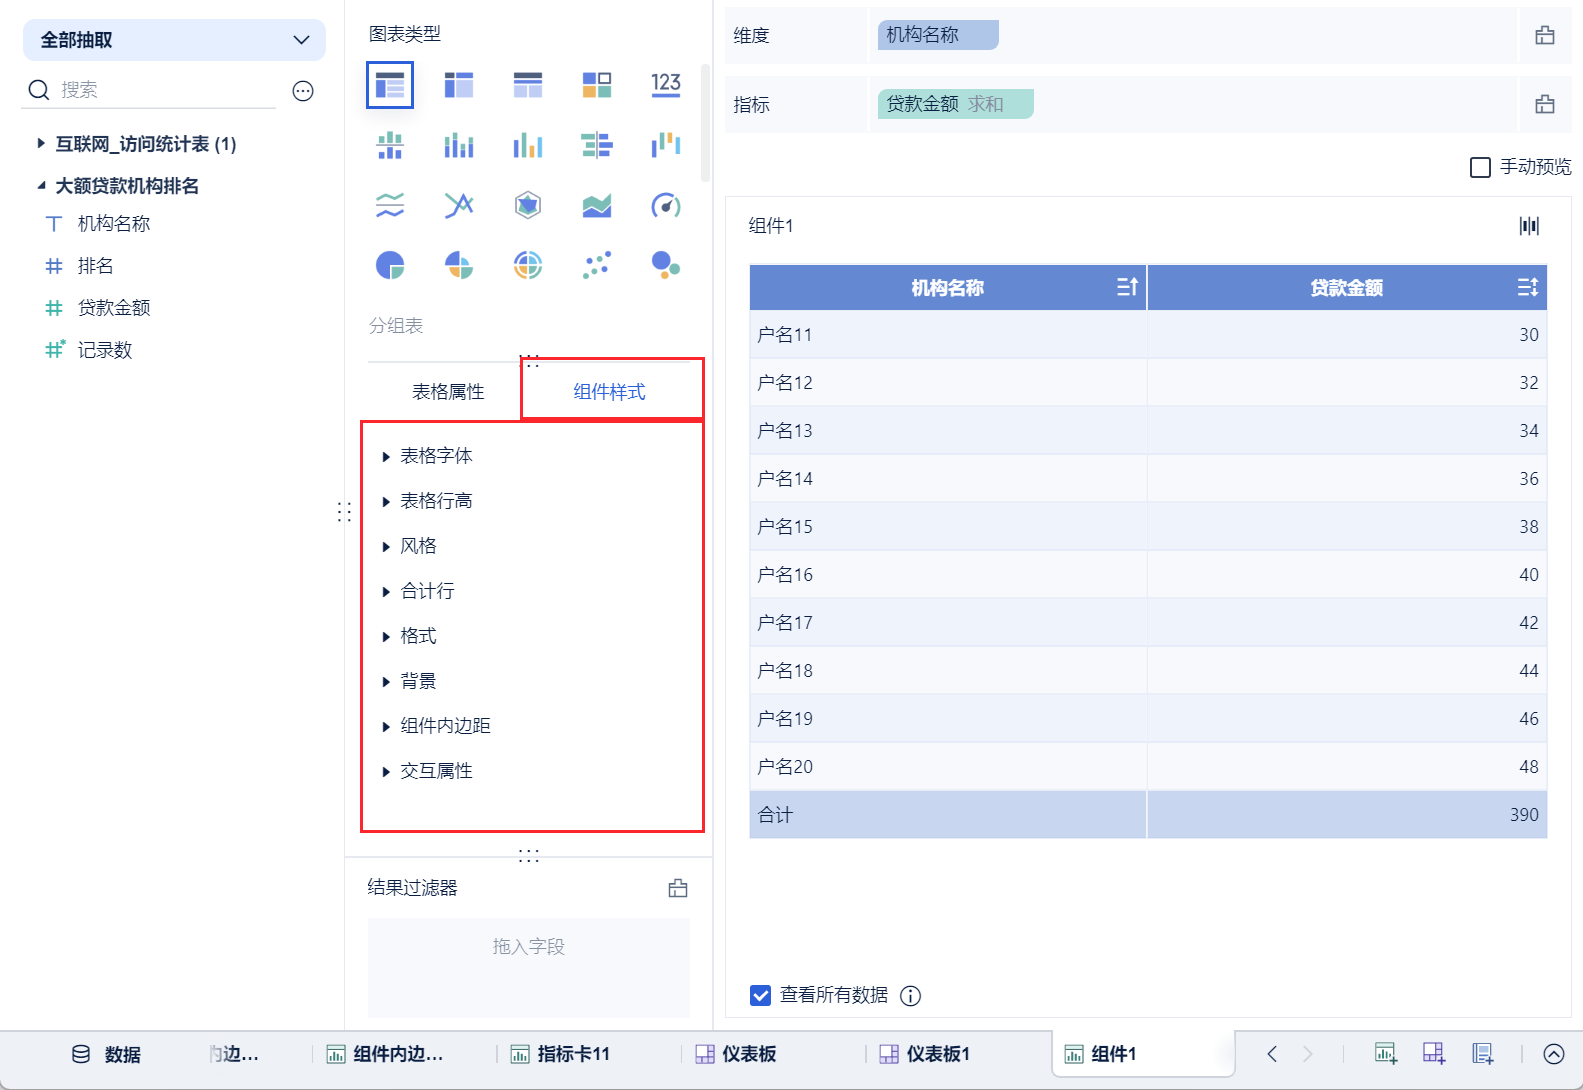Image resolution: width=1583 pixels, height=1090 pixels.
Task: Open the 数据 tab in the bottom bar
Action: [x=106, y=1054]
